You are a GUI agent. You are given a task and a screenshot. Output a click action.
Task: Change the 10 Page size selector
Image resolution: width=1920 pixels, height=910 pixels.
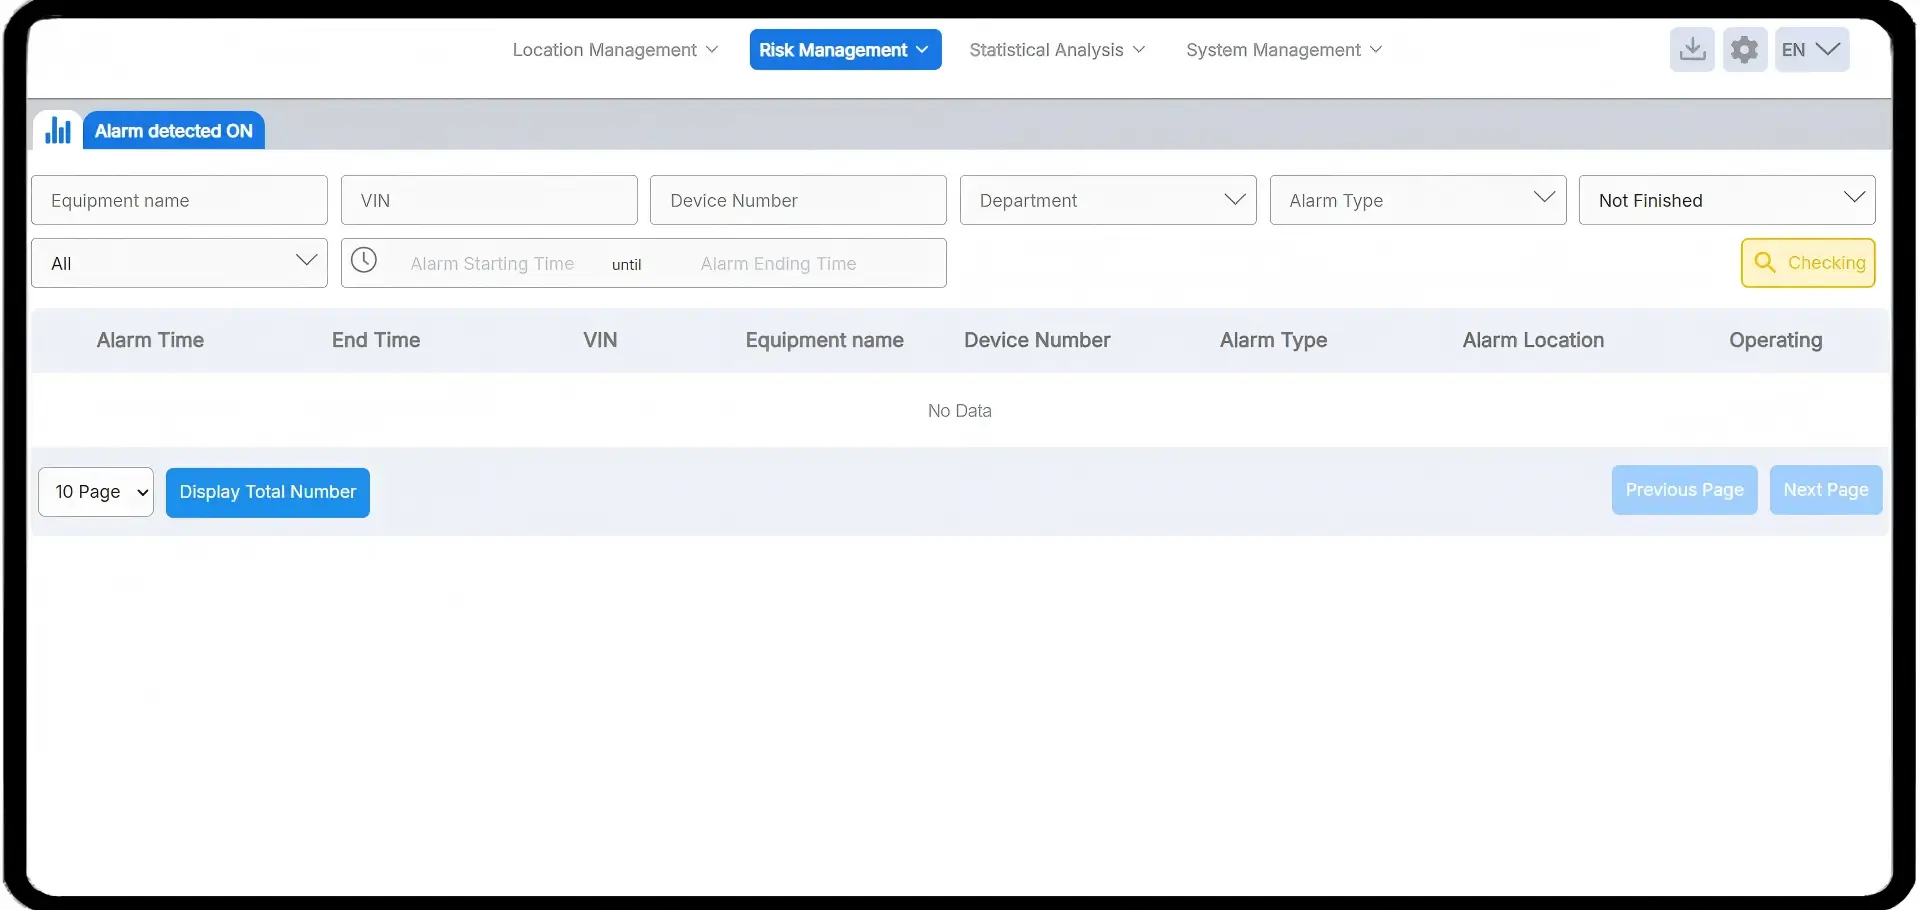96,492
